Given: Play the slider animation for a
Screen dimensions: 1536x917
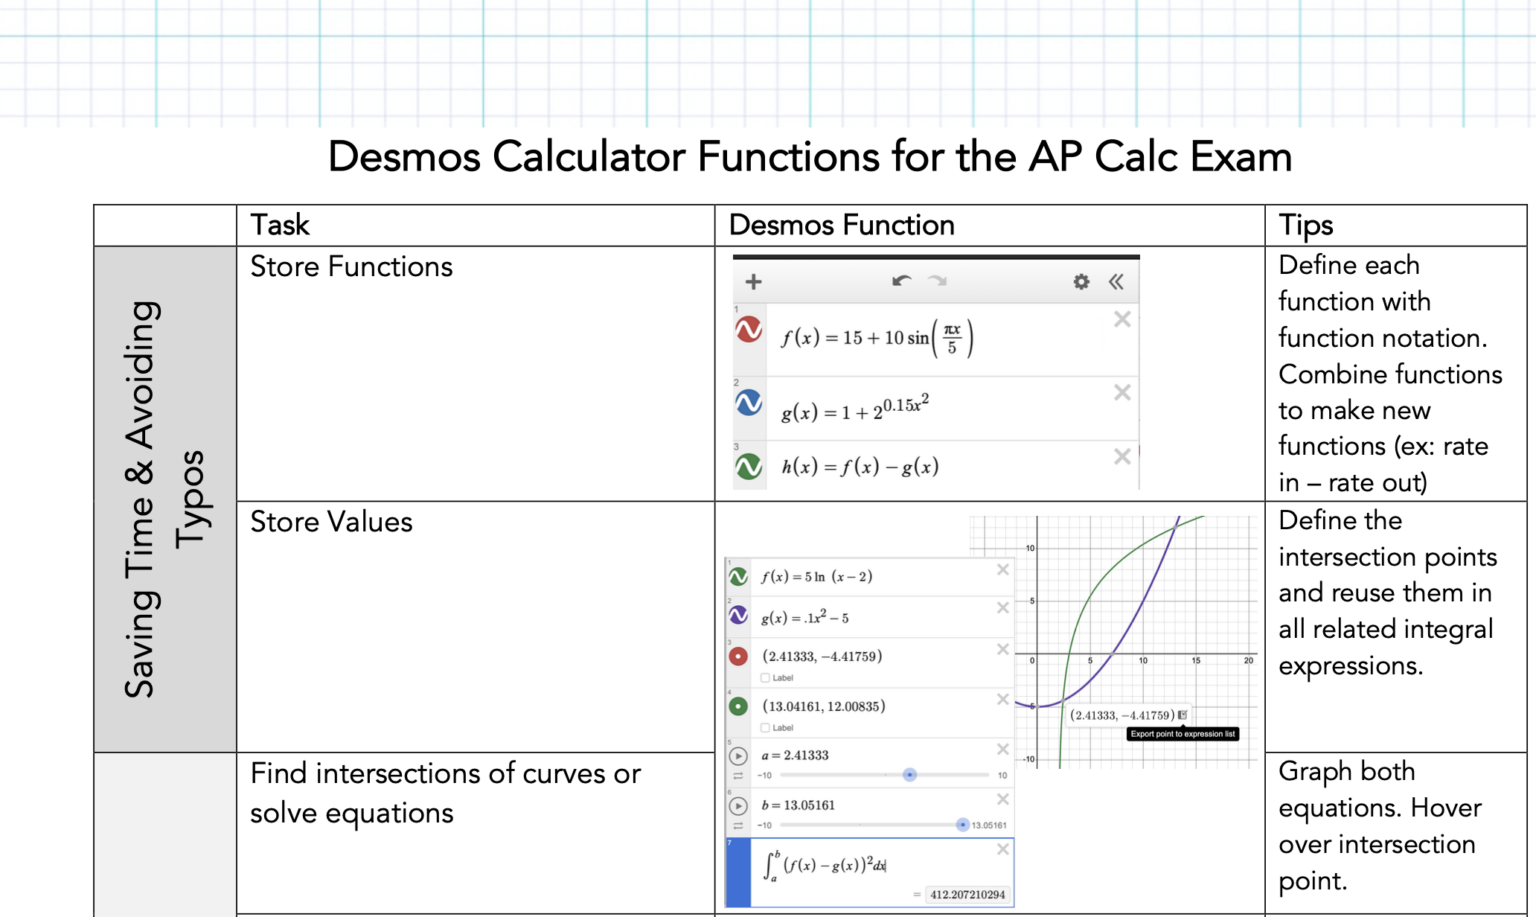Looking at the screenshot, I should click(738, 756).
